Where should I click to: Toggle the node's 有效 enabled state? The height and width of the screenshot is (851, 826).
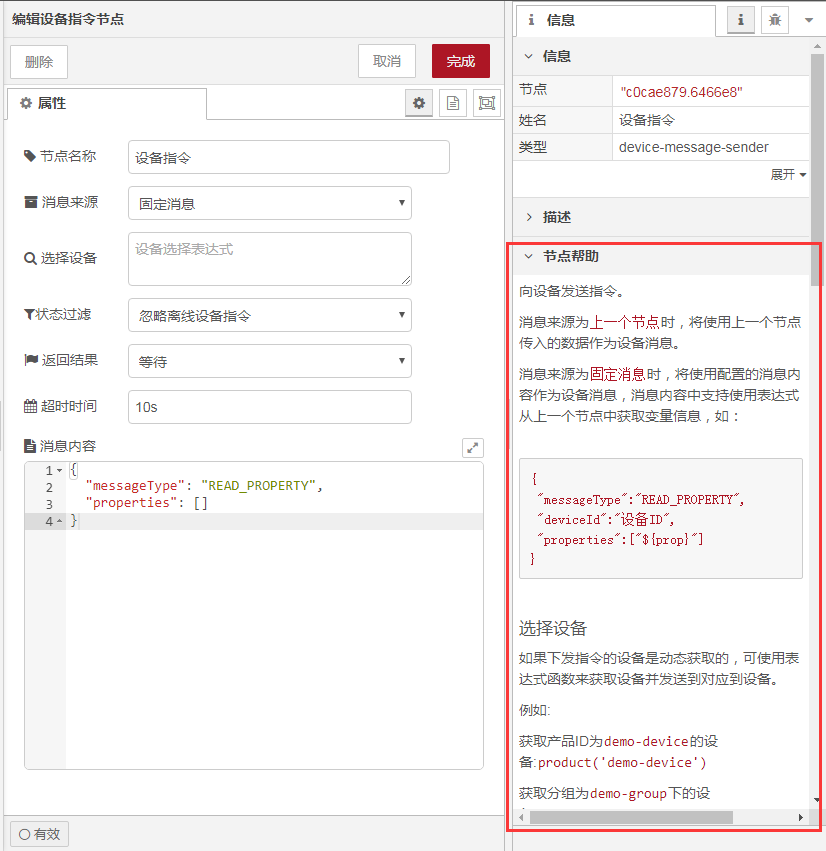coord(39,834)
